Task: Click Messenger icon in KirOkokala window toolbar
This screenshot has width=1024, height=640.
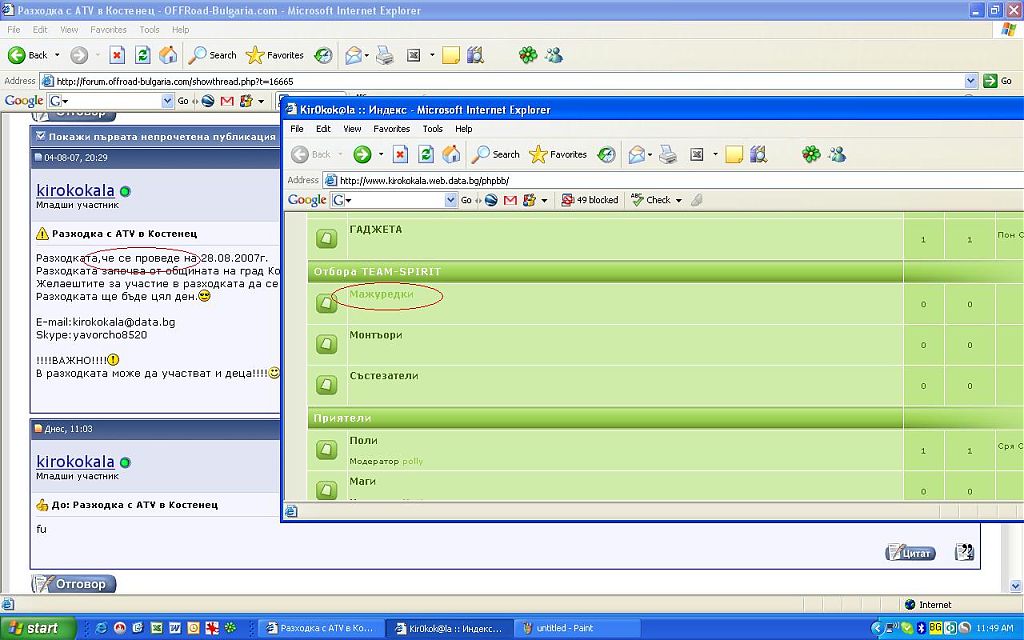Action: click(837, 154)
